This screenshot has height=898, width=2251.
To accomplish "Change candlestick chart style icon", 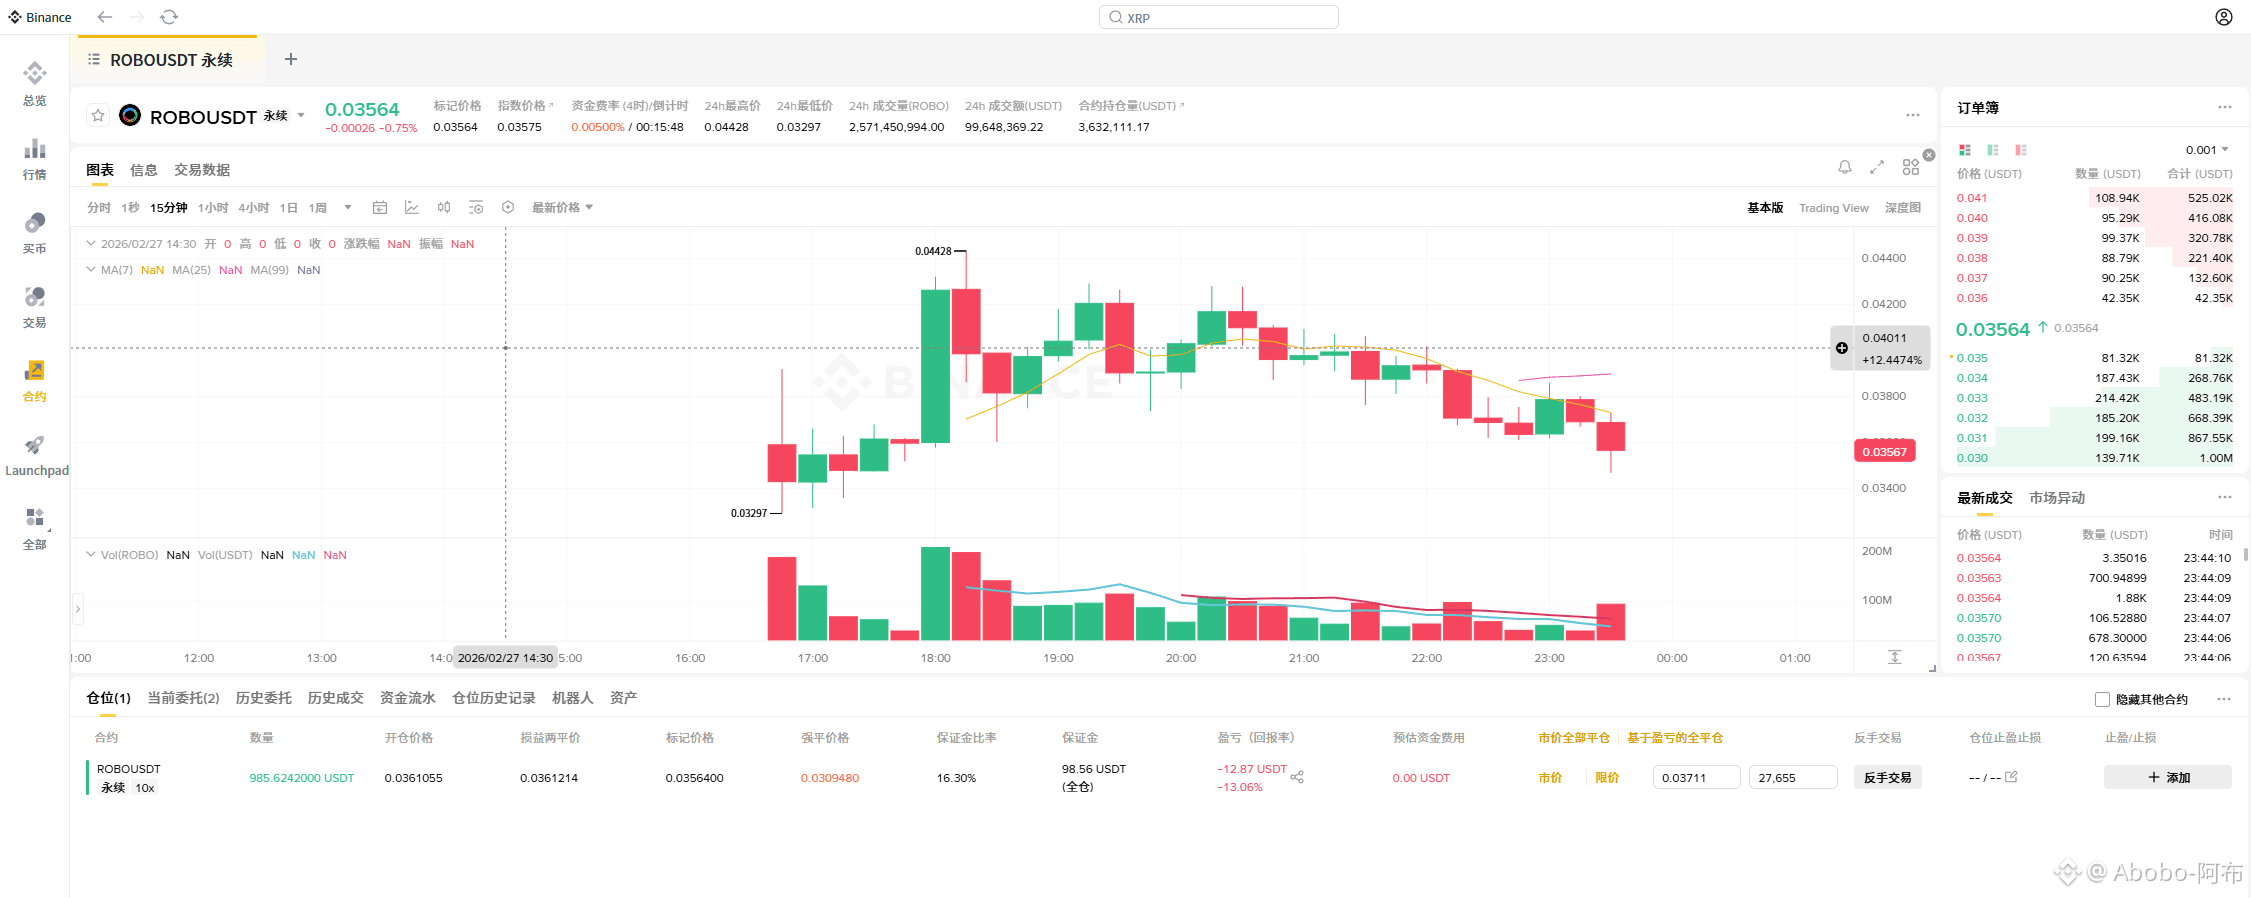I will [x=444, y=208].
